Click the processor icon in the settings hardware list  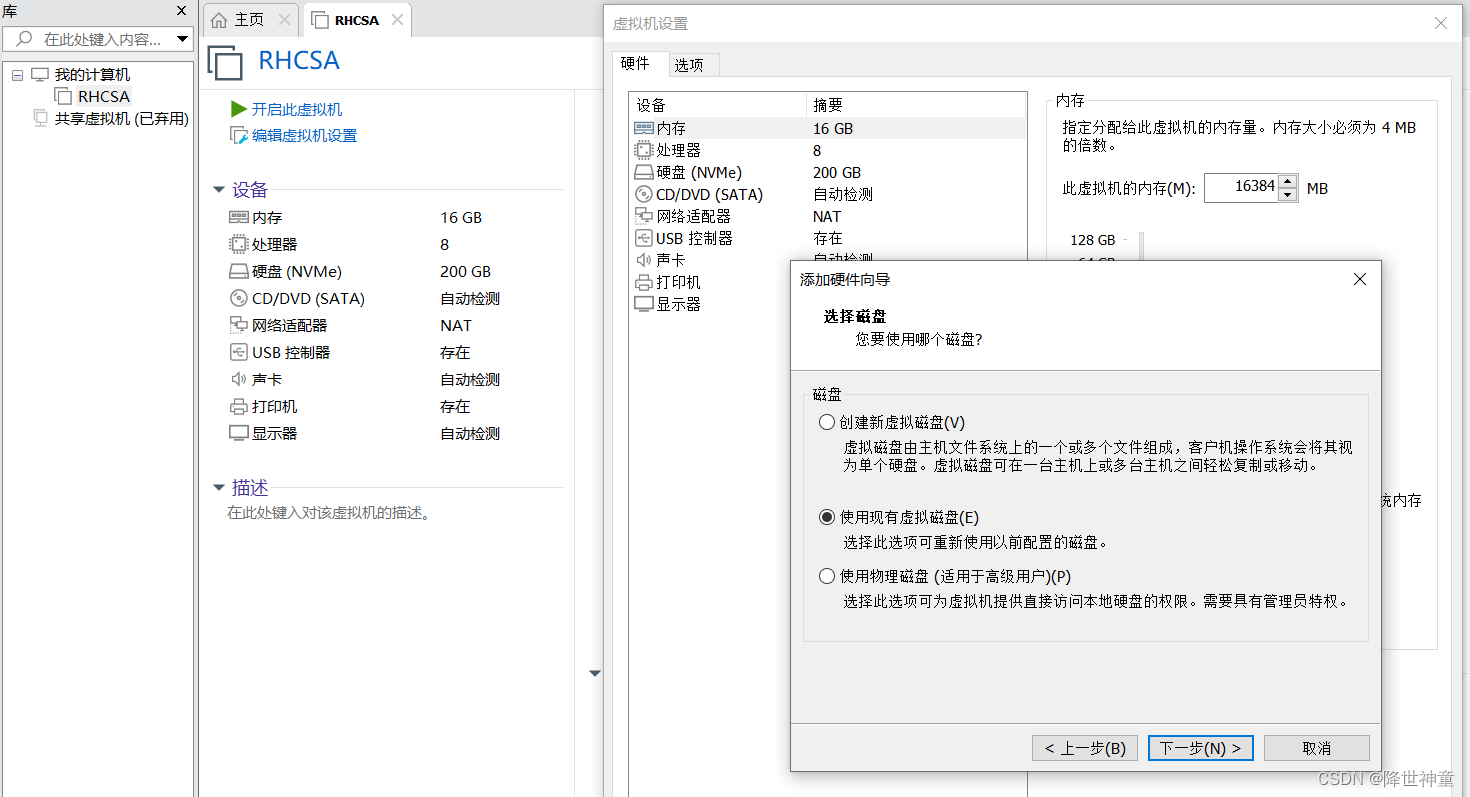coord(644,150)
